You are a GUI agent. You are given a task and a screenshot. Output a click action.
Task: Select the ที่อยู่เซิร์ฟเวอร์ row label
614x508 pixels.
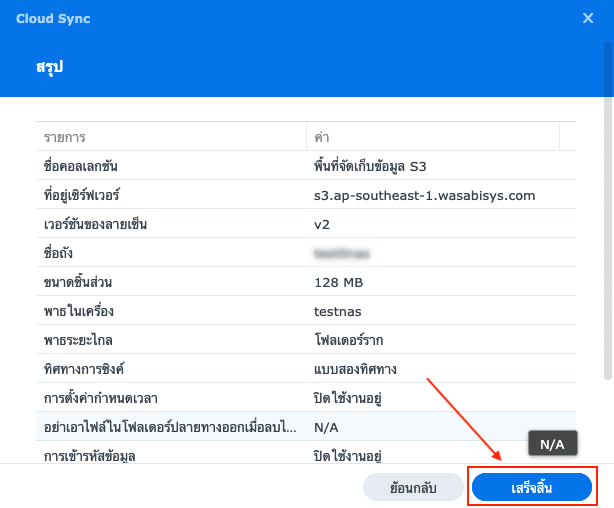point(81,195)
